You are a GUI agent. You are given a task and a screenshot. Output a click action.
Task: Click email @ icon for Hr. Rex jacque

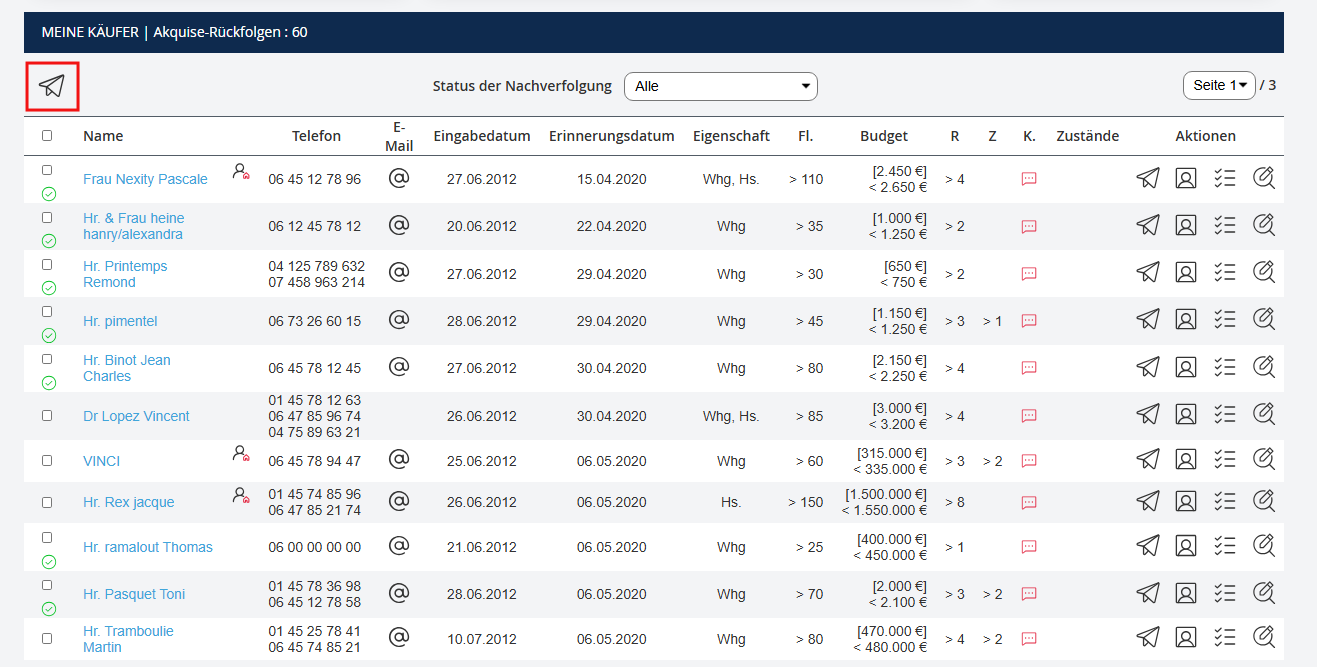coord(399,501)
